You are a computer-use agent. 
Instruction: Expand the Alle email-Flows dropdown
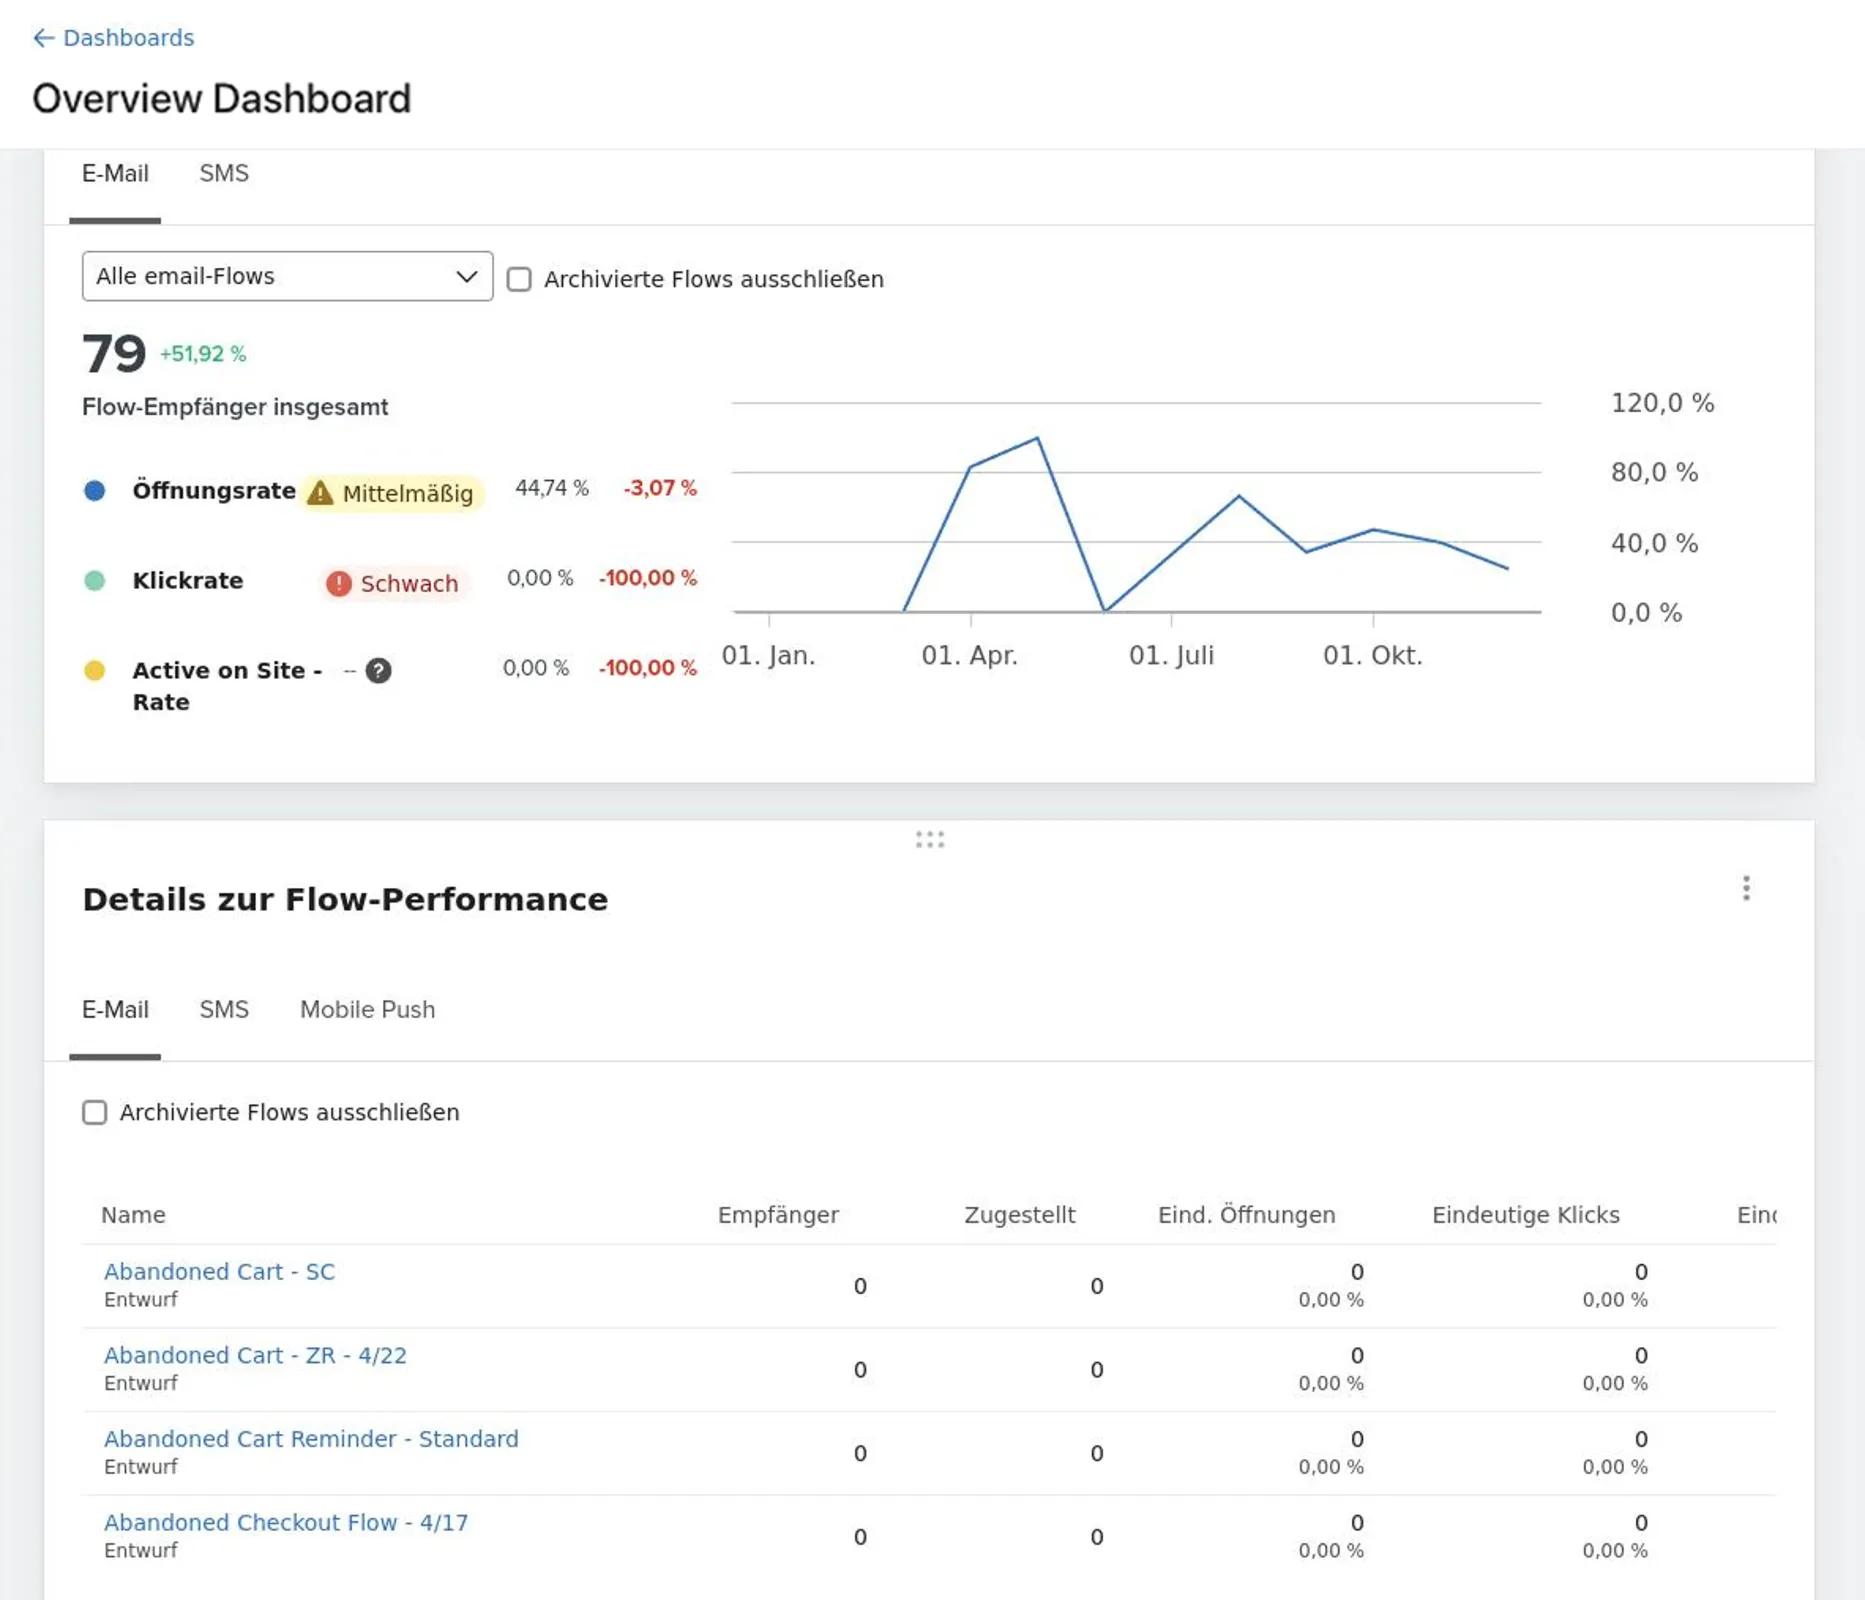[287, 276]
